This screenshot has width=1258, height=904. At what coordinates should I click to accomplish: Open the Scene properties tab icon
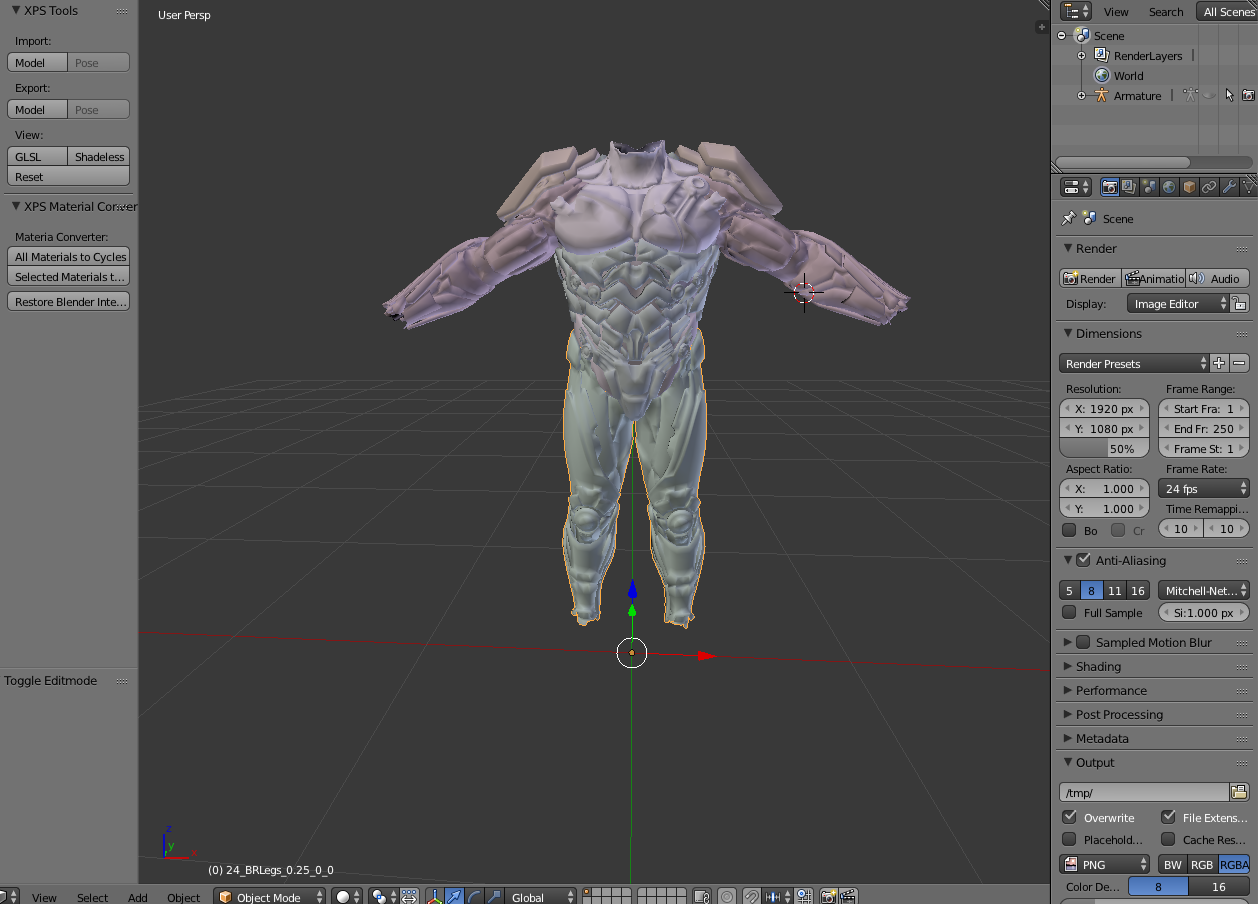tap(1149, 187)
